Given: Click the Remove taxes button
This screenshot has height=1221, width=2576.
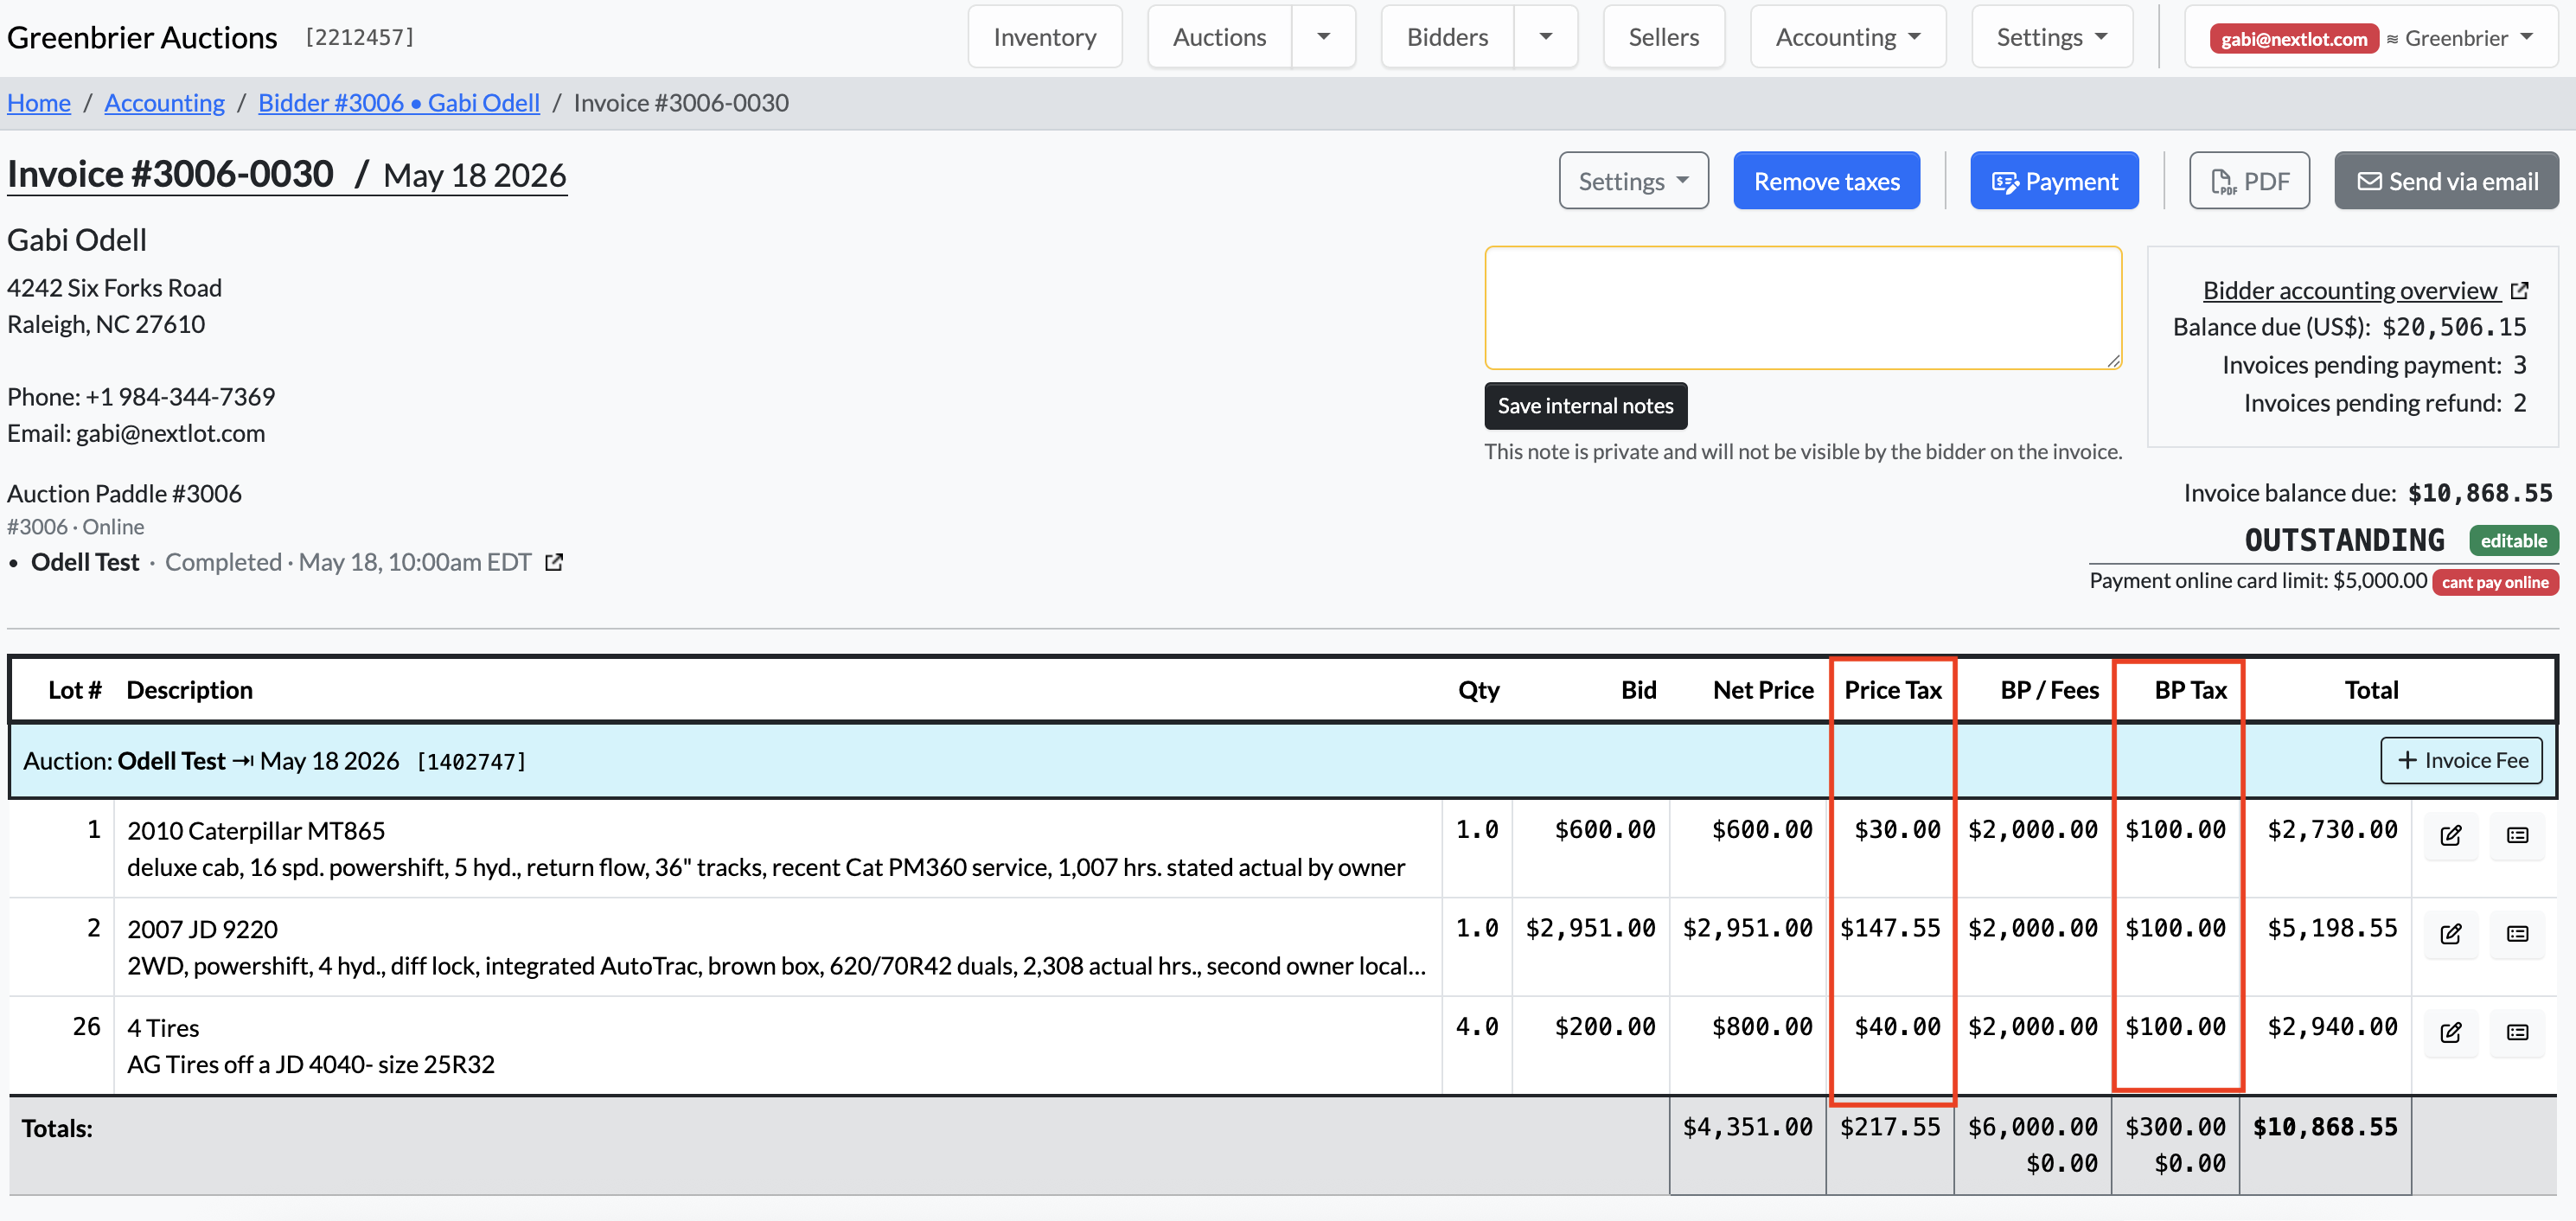Looking at the screenshot, I should [x=1826, y=181].
